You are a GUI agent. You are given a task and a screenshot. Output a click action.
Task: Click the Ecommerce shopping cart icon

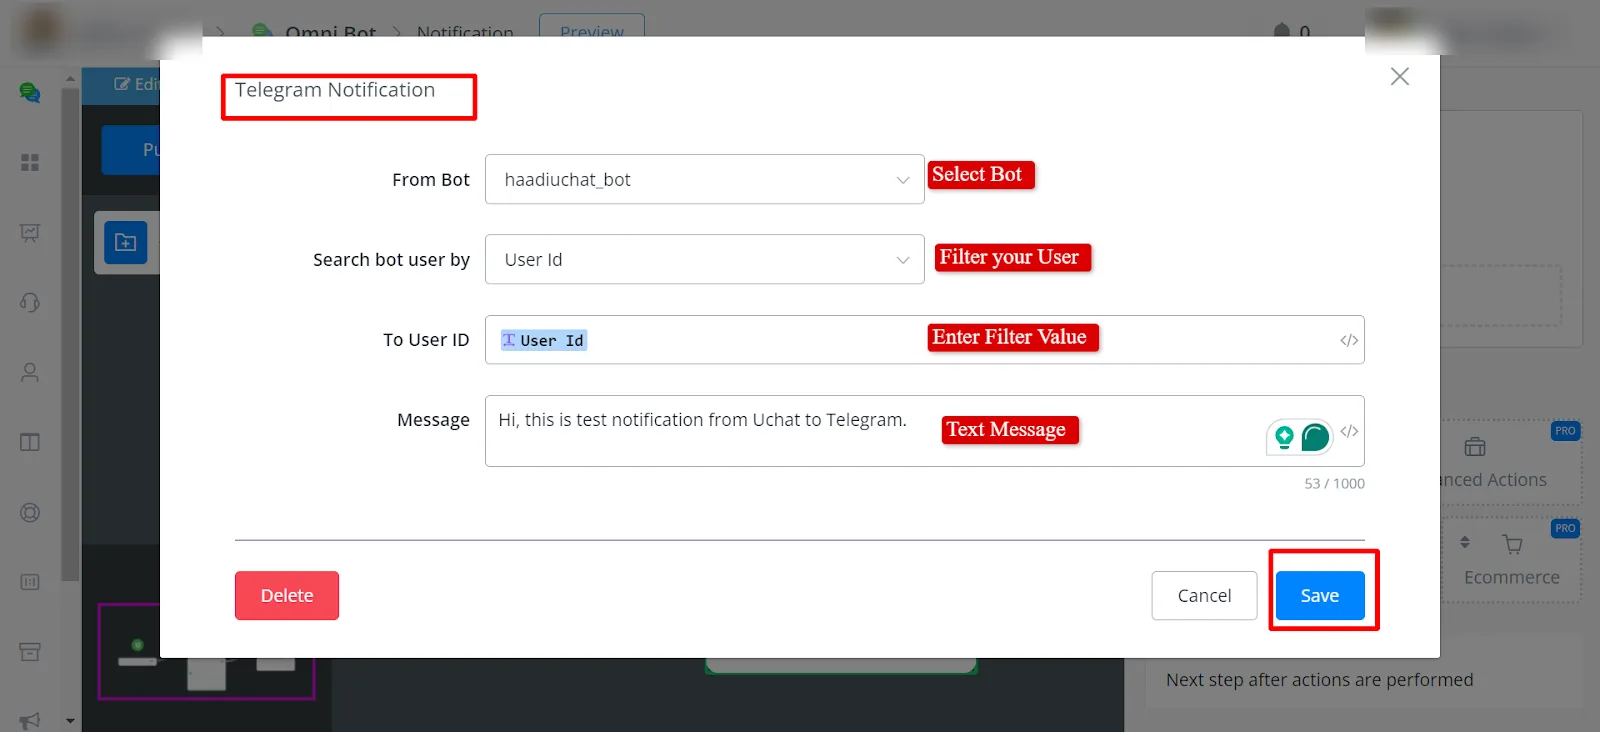click(x=1512, y=544)
